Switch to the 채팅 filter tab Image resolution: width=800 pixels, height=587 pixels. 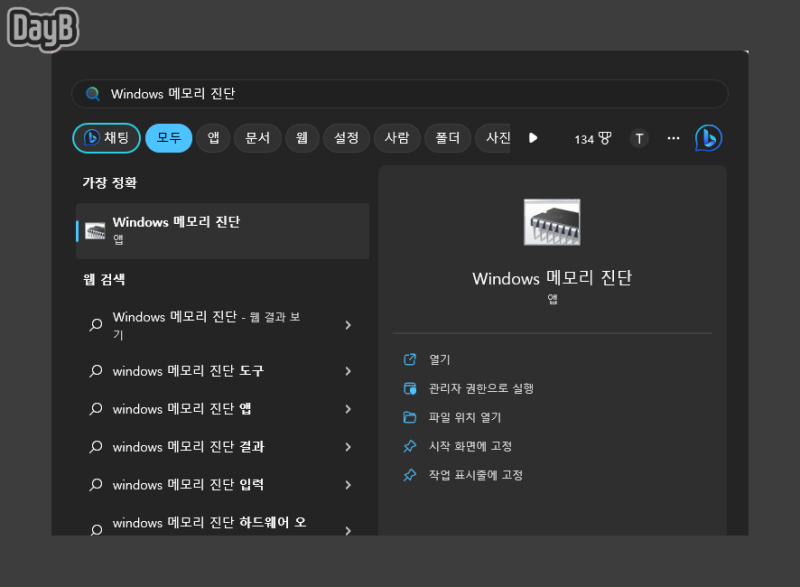point(106,138)
